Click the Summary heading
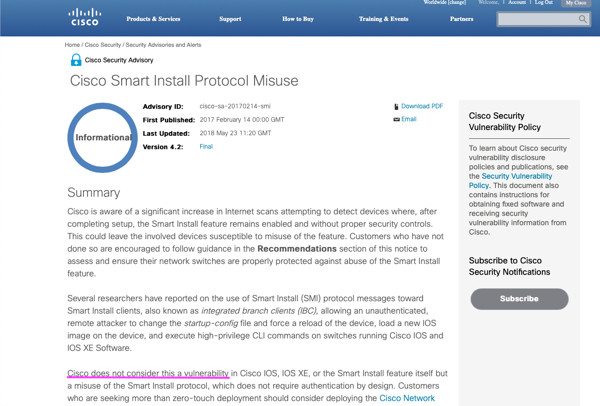Image resolution: width=600 pixels, height=406 pixels. click(x=94, y=192)
